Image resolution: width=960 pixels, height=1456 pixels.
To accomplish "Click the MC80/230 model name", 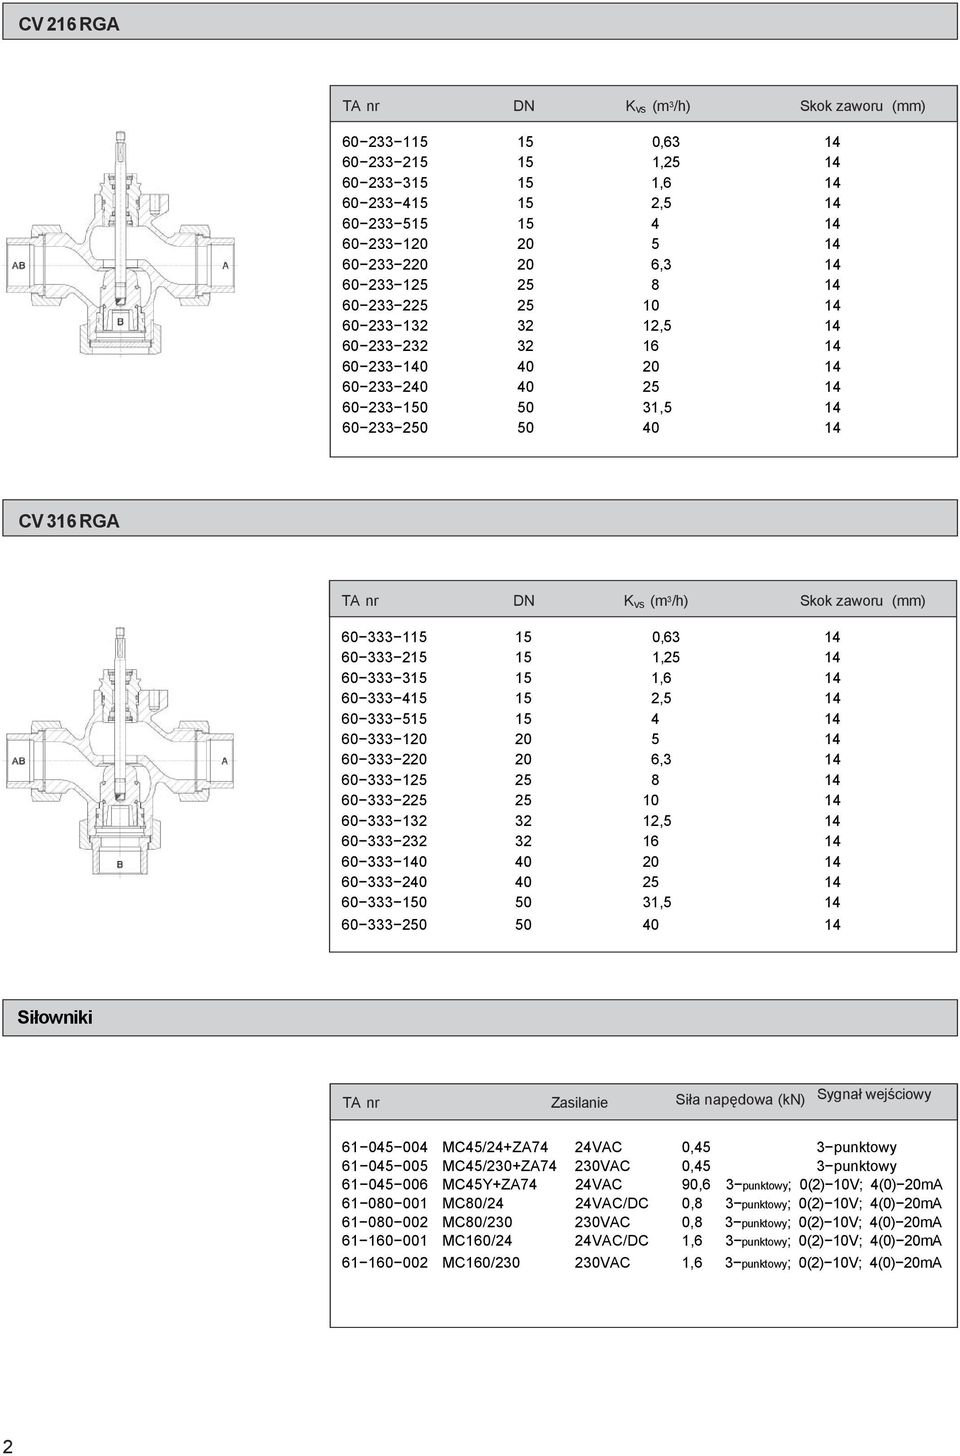I will pos(477,1222).
